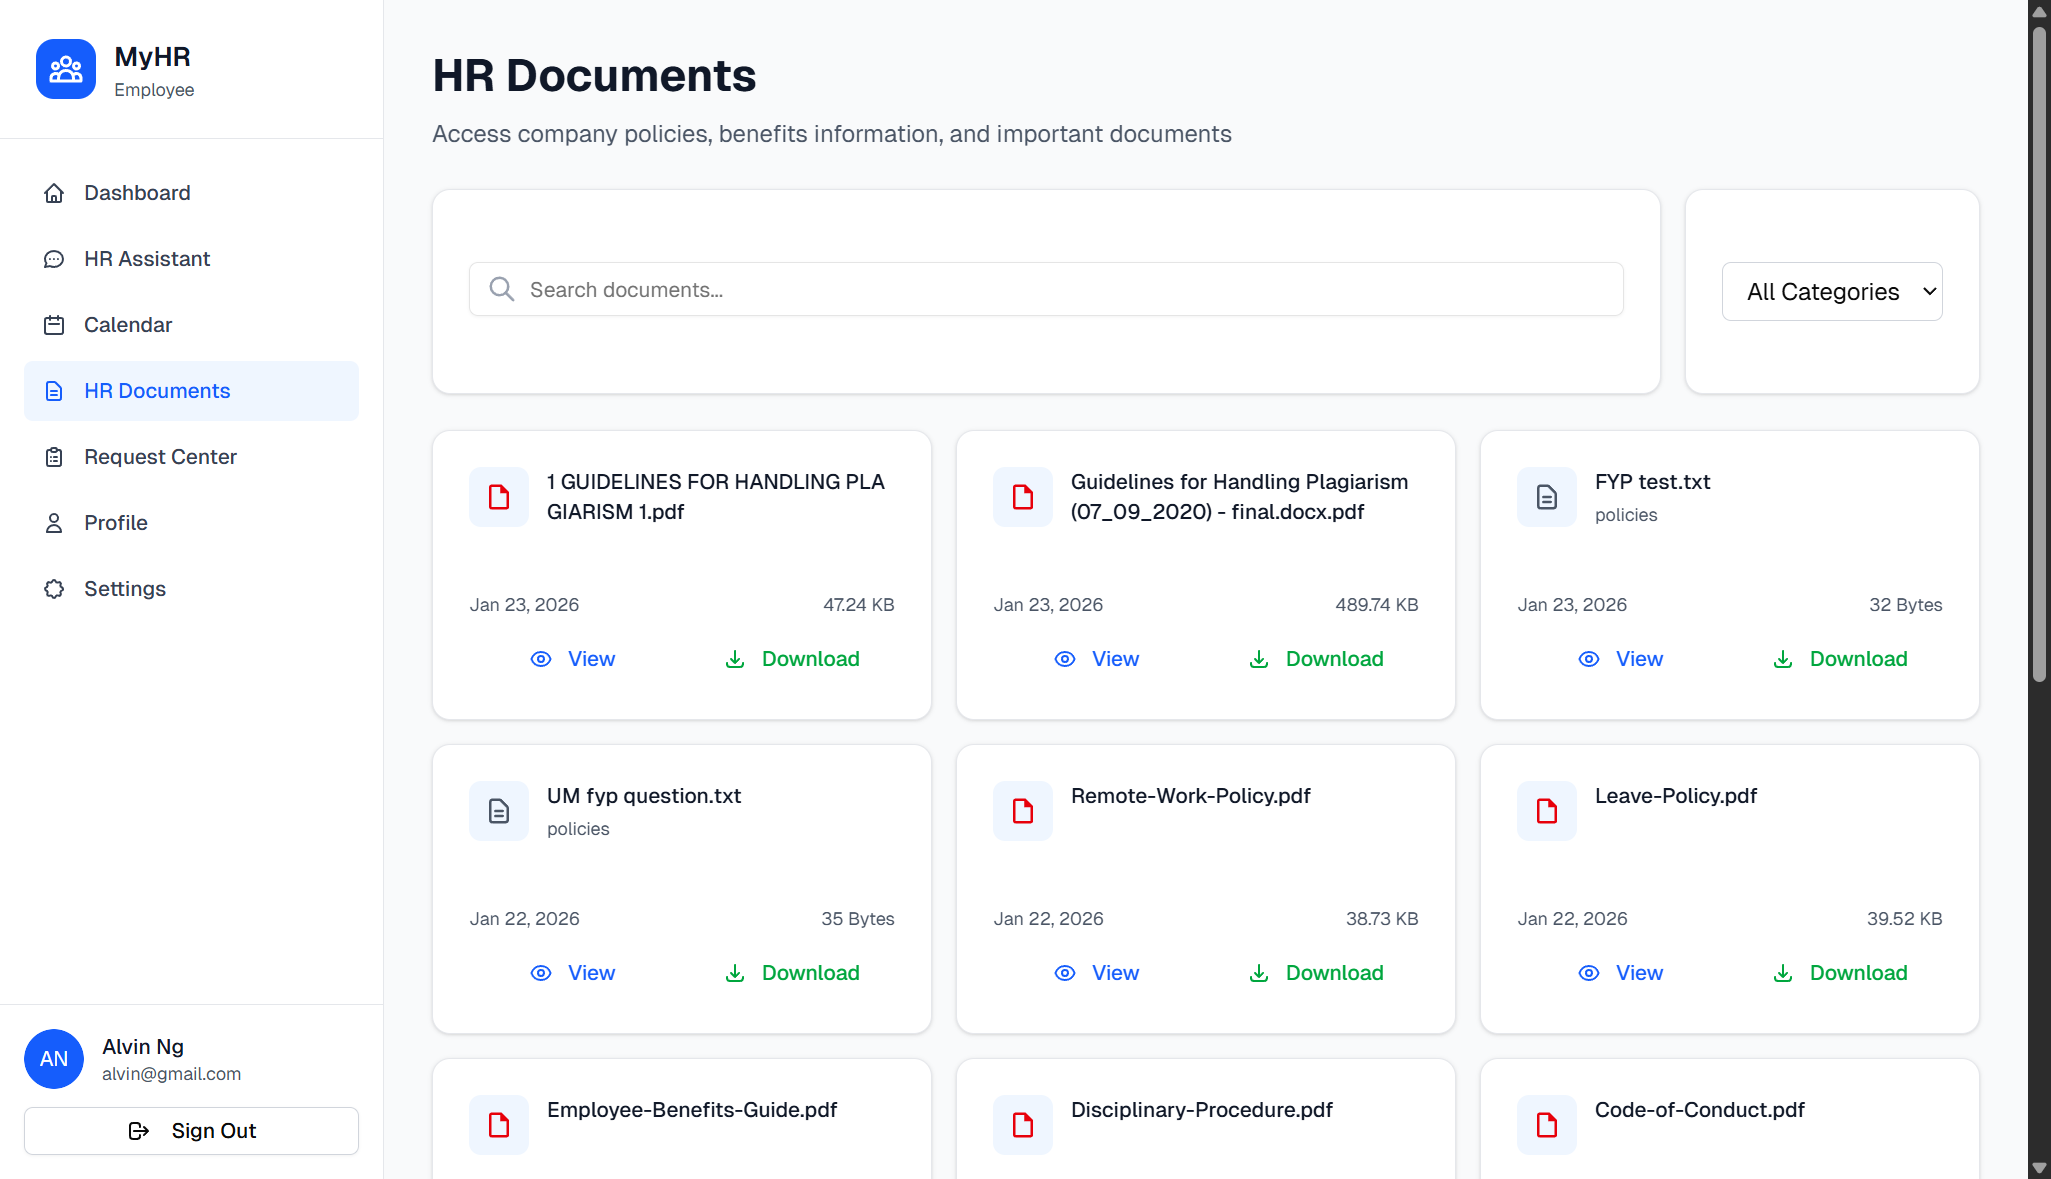Focus the Search documents field
The height and width of the screenshot is (1179, 2051).
click(1060, 289)
